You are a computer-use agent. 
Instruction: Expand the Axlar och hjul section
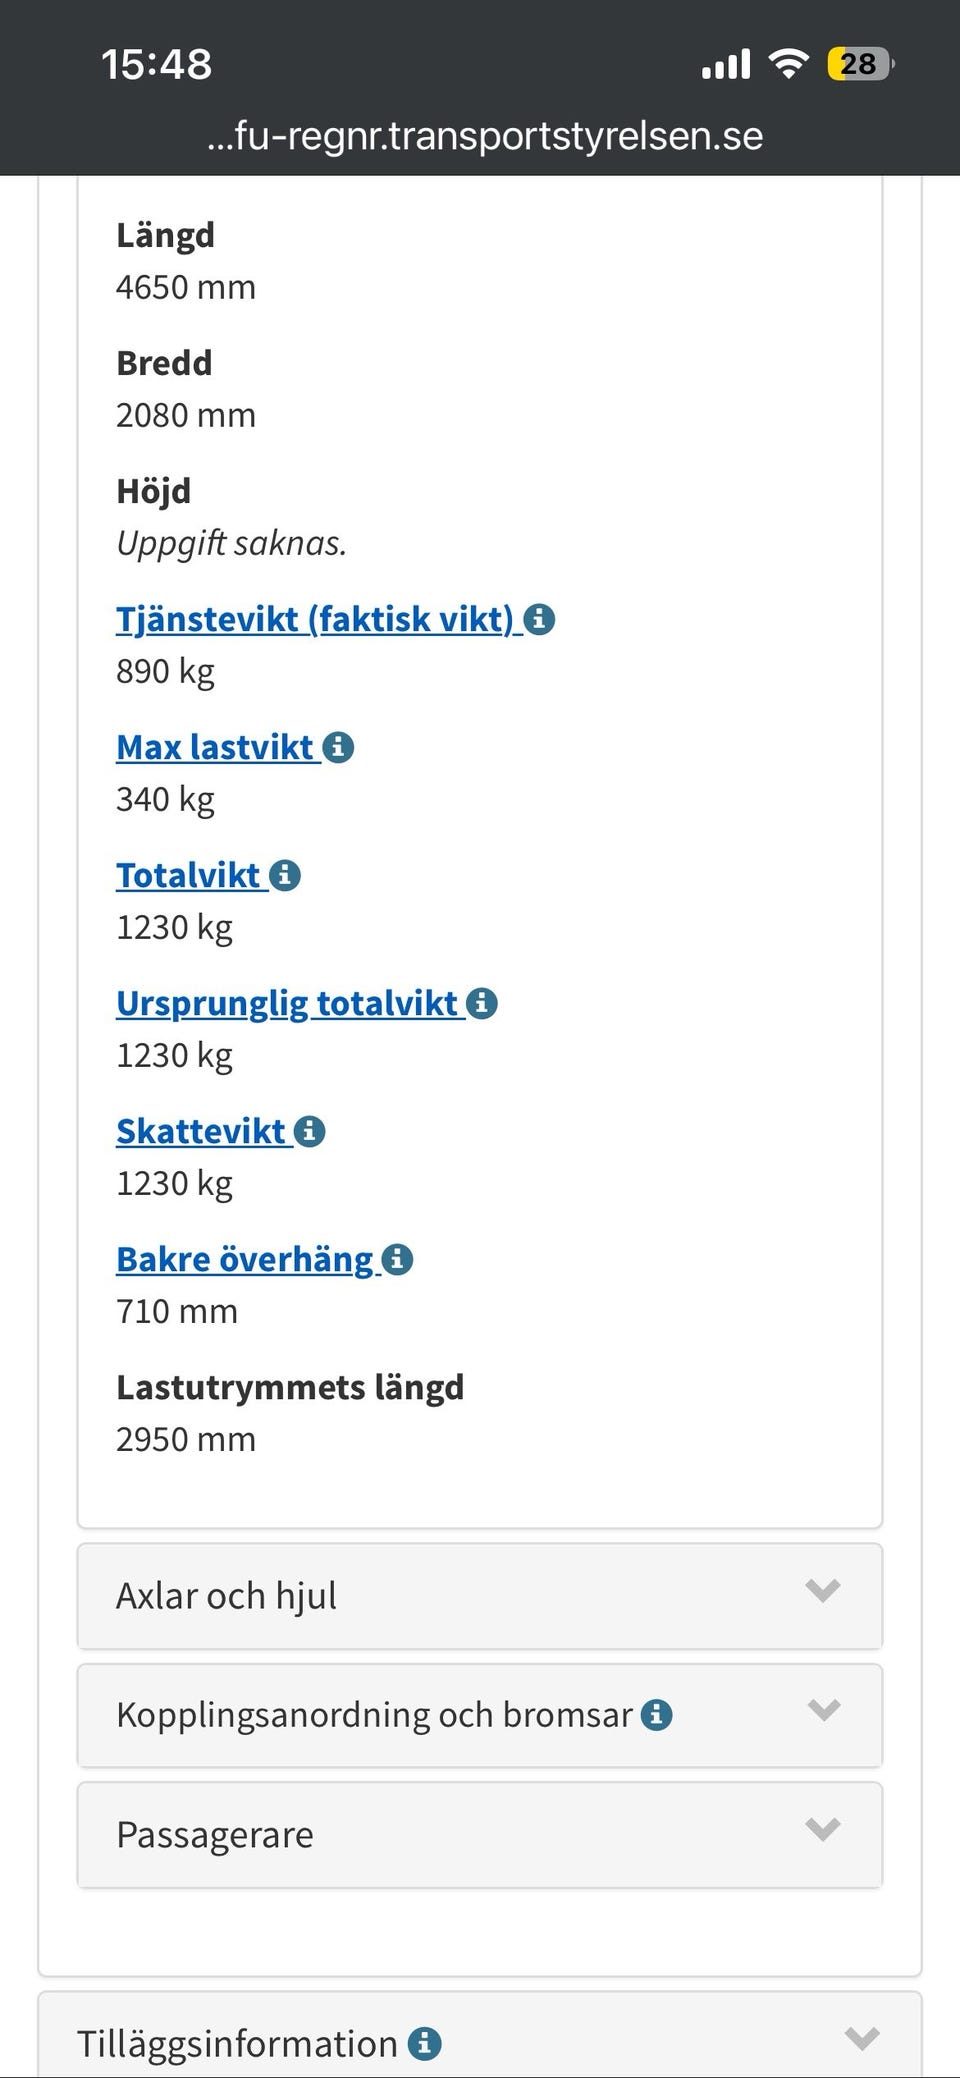[x=480, y=1595]
